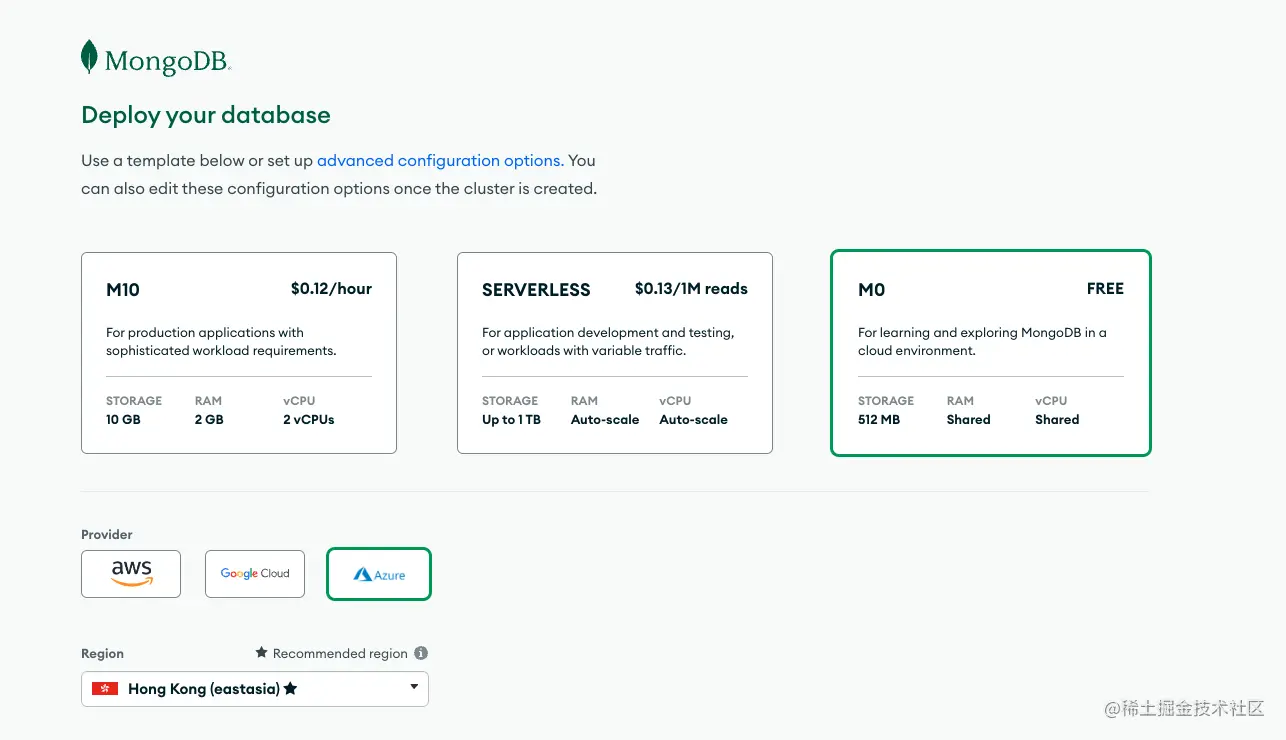This screenshot has height=740, width=1286.
Task: Click the Recommended region info icon
Action: coord(421,653)
